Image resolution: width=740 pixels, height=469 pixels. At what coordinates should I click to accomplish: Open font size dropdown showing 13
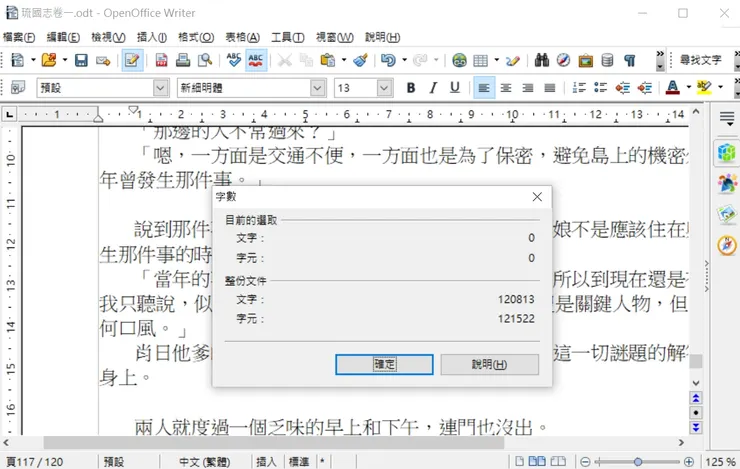click(385, 88)
